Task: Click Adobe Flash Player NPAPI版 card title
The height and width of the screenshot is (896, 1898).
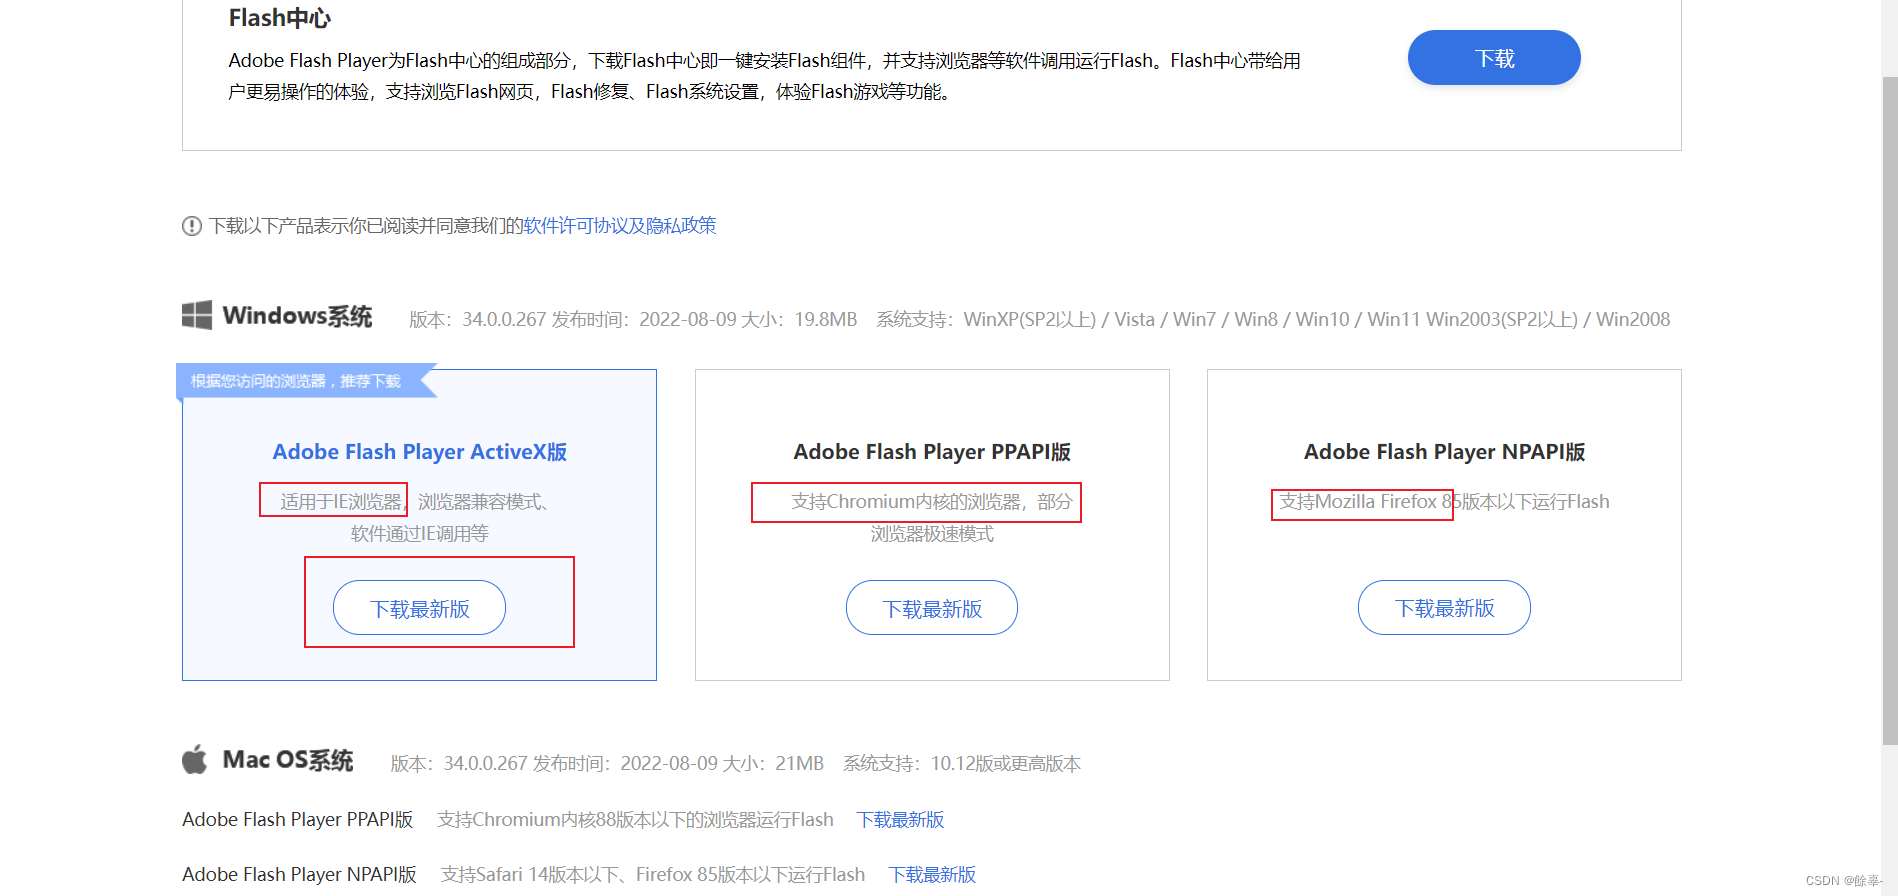Action: pos(1444,452)
